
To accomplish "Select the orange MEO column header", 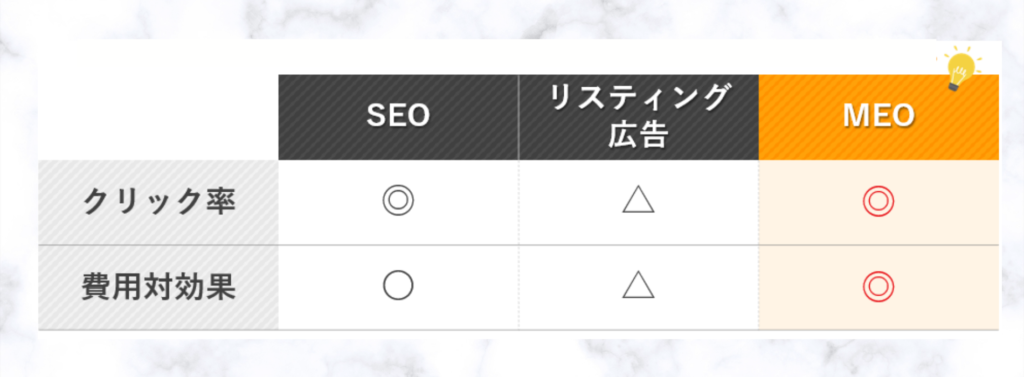I will (879, 117).
